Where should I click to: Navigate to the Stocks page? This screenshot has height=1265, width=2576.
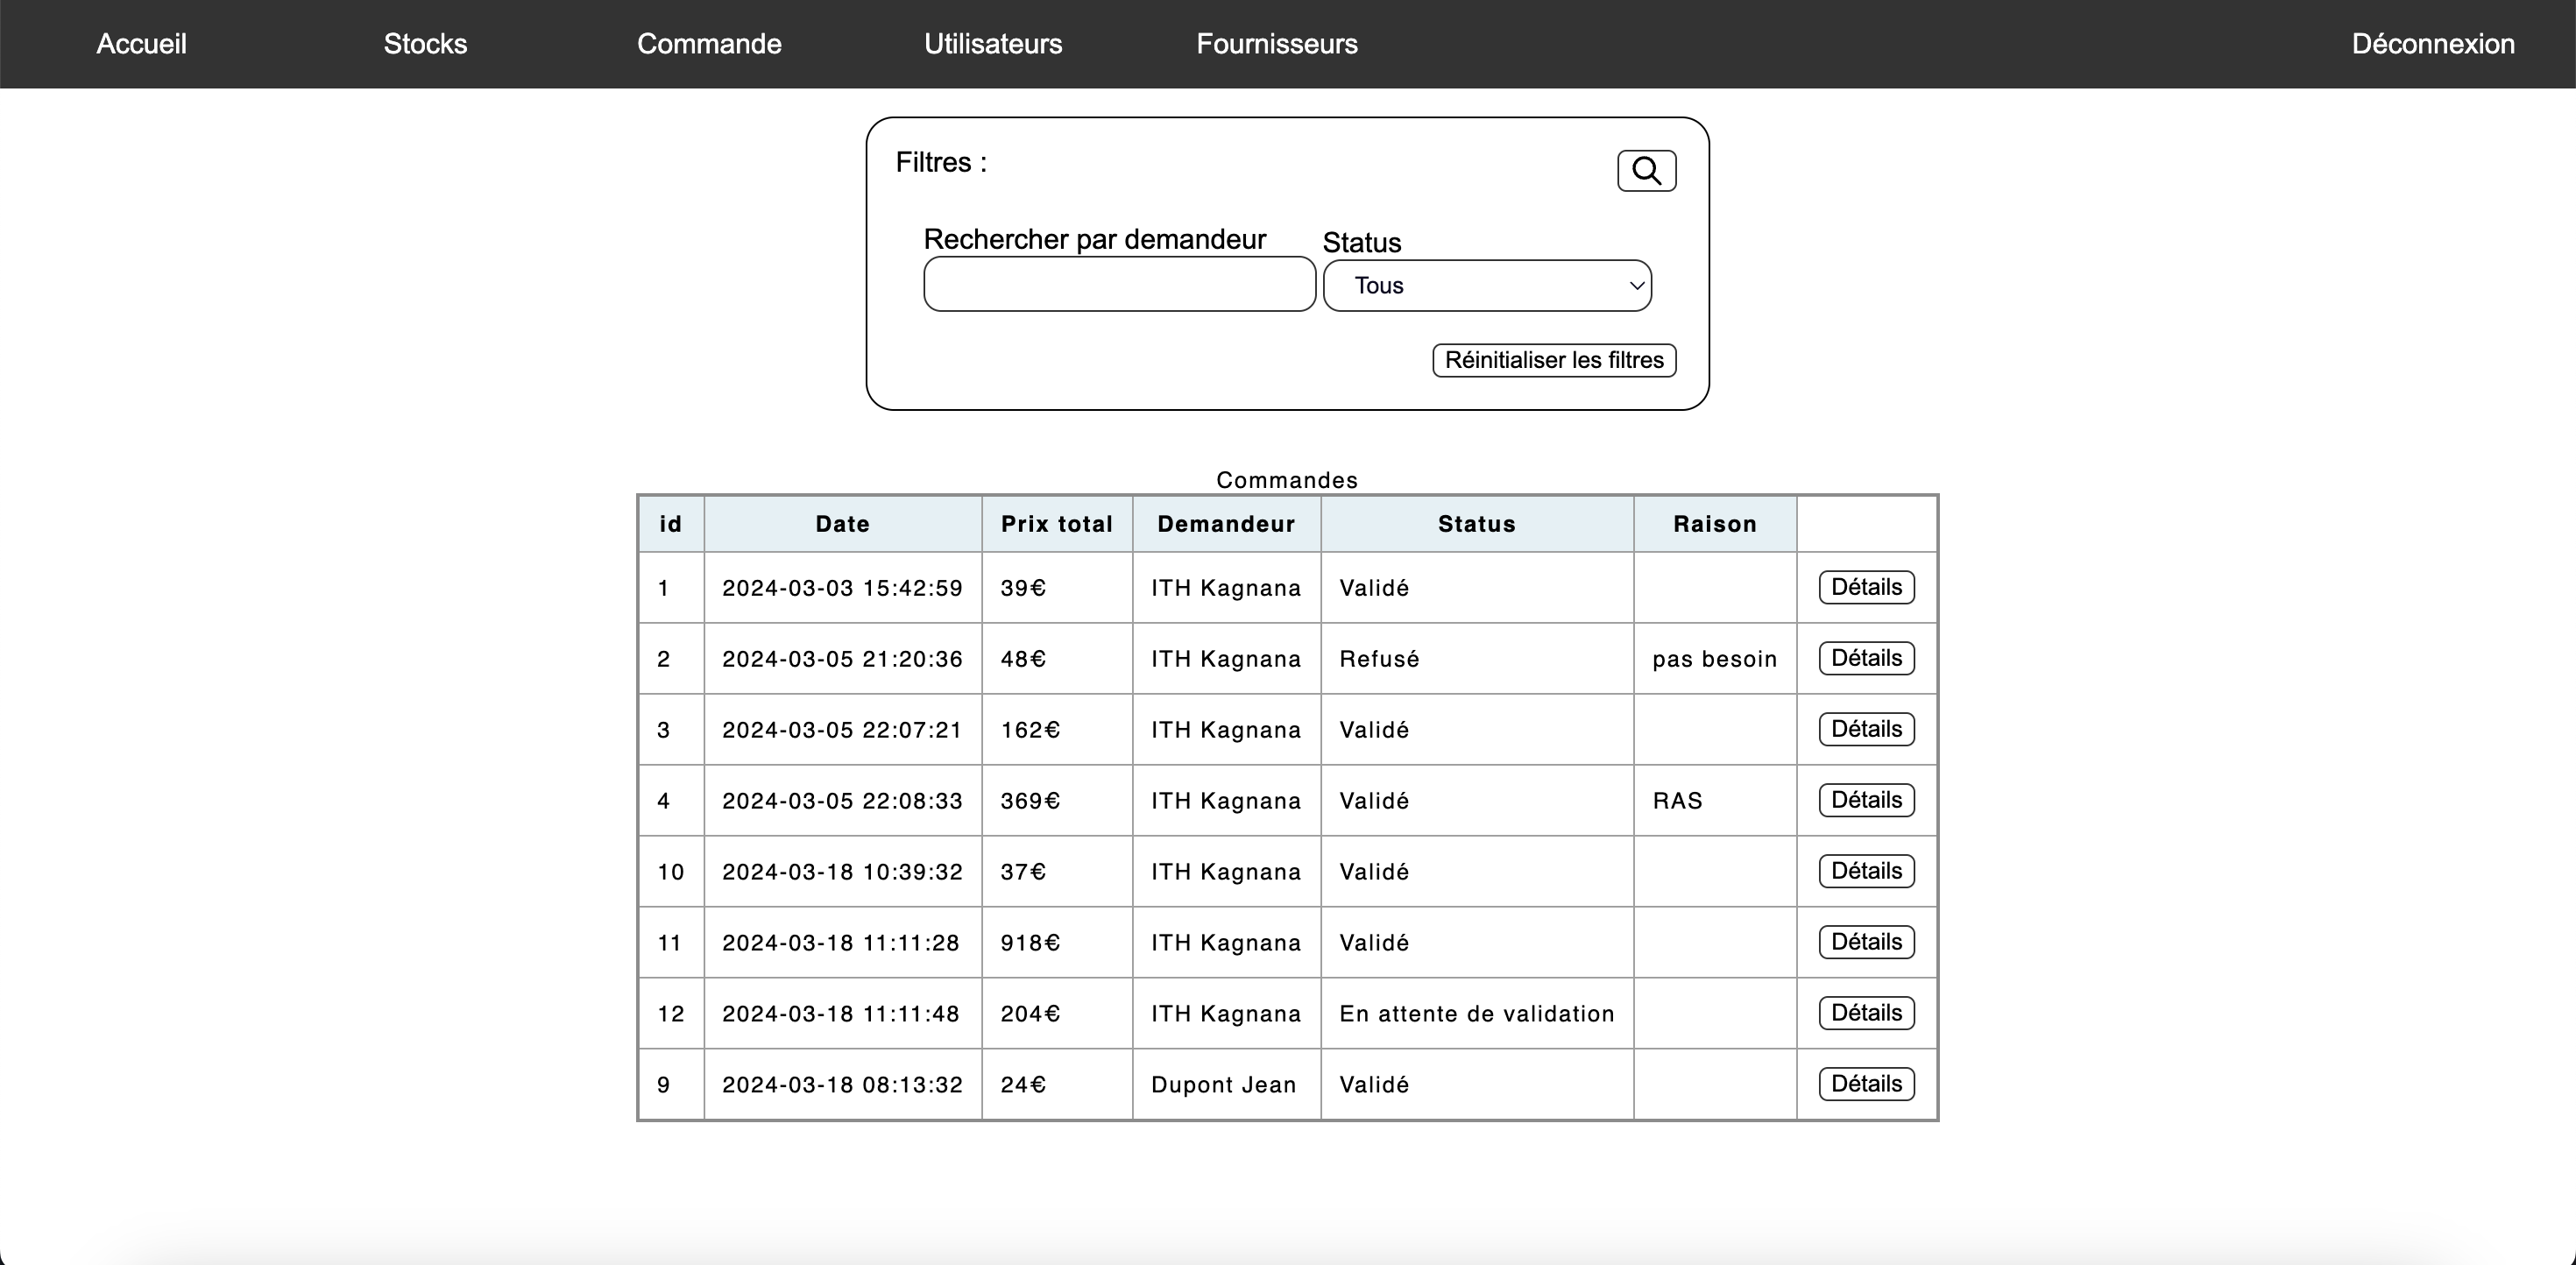coord(424,44)
